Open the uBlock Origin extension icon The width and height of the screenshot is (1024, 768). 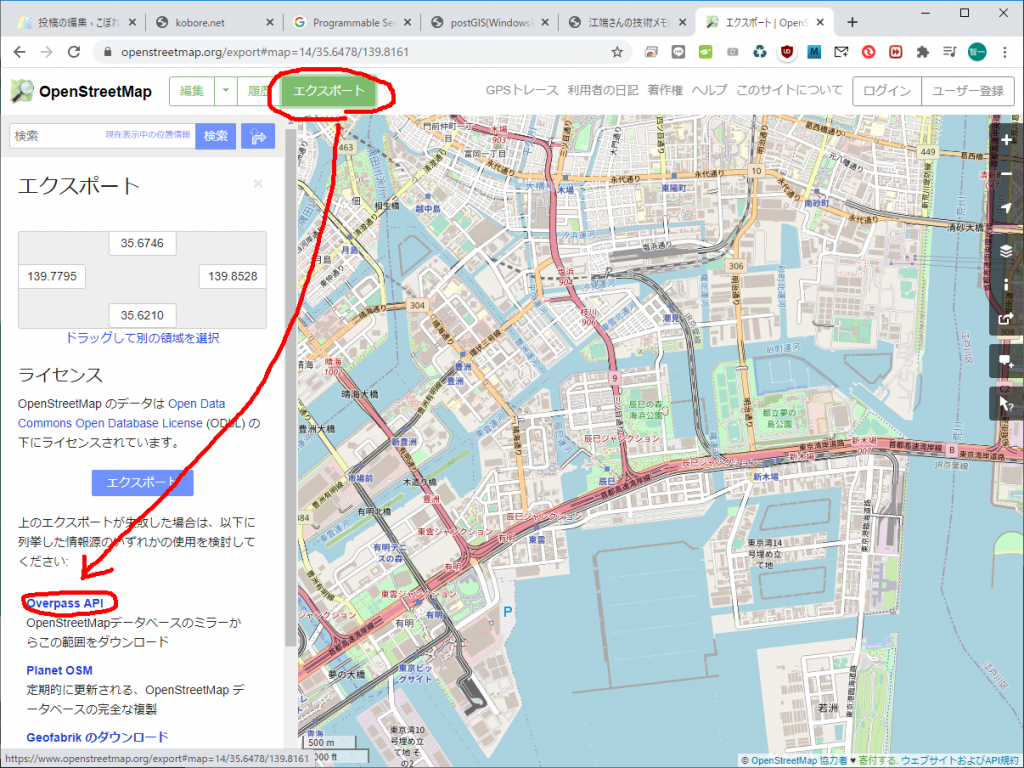point(786,51)
